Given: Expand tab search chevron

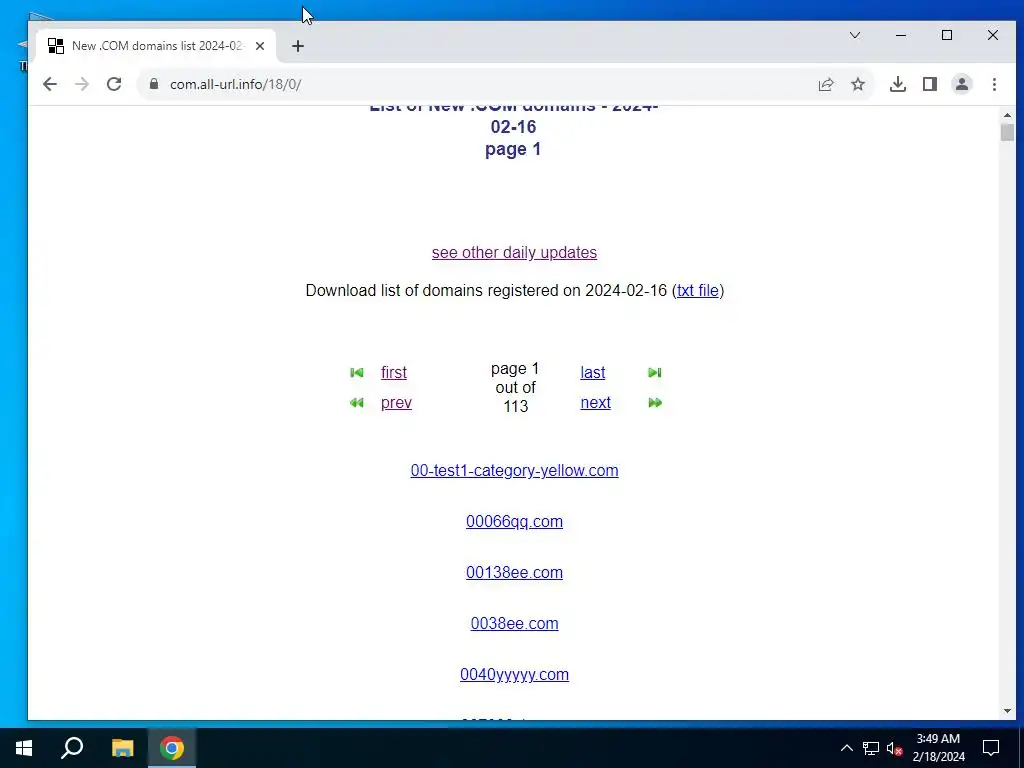Looking at the screenshot, I should (855, 35).
